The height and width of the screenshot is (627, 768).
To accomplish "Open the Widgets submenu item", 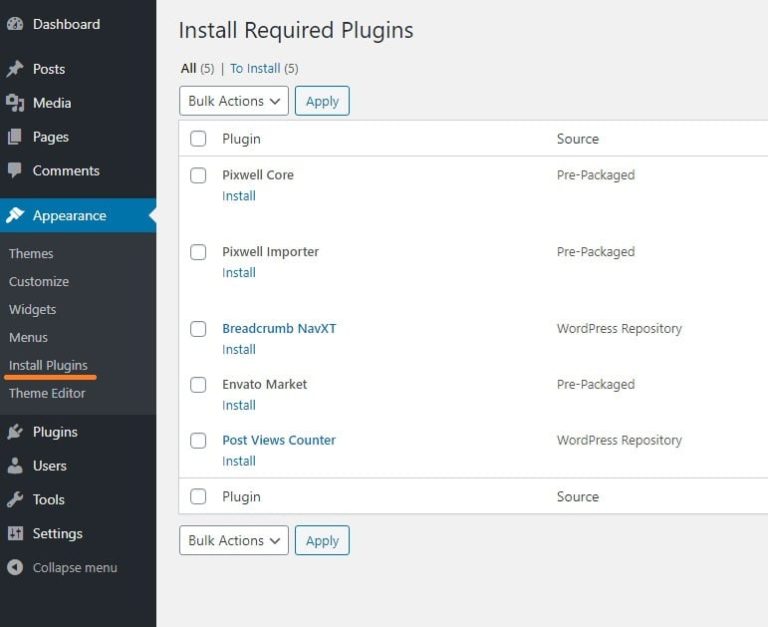I will (32, 309).
